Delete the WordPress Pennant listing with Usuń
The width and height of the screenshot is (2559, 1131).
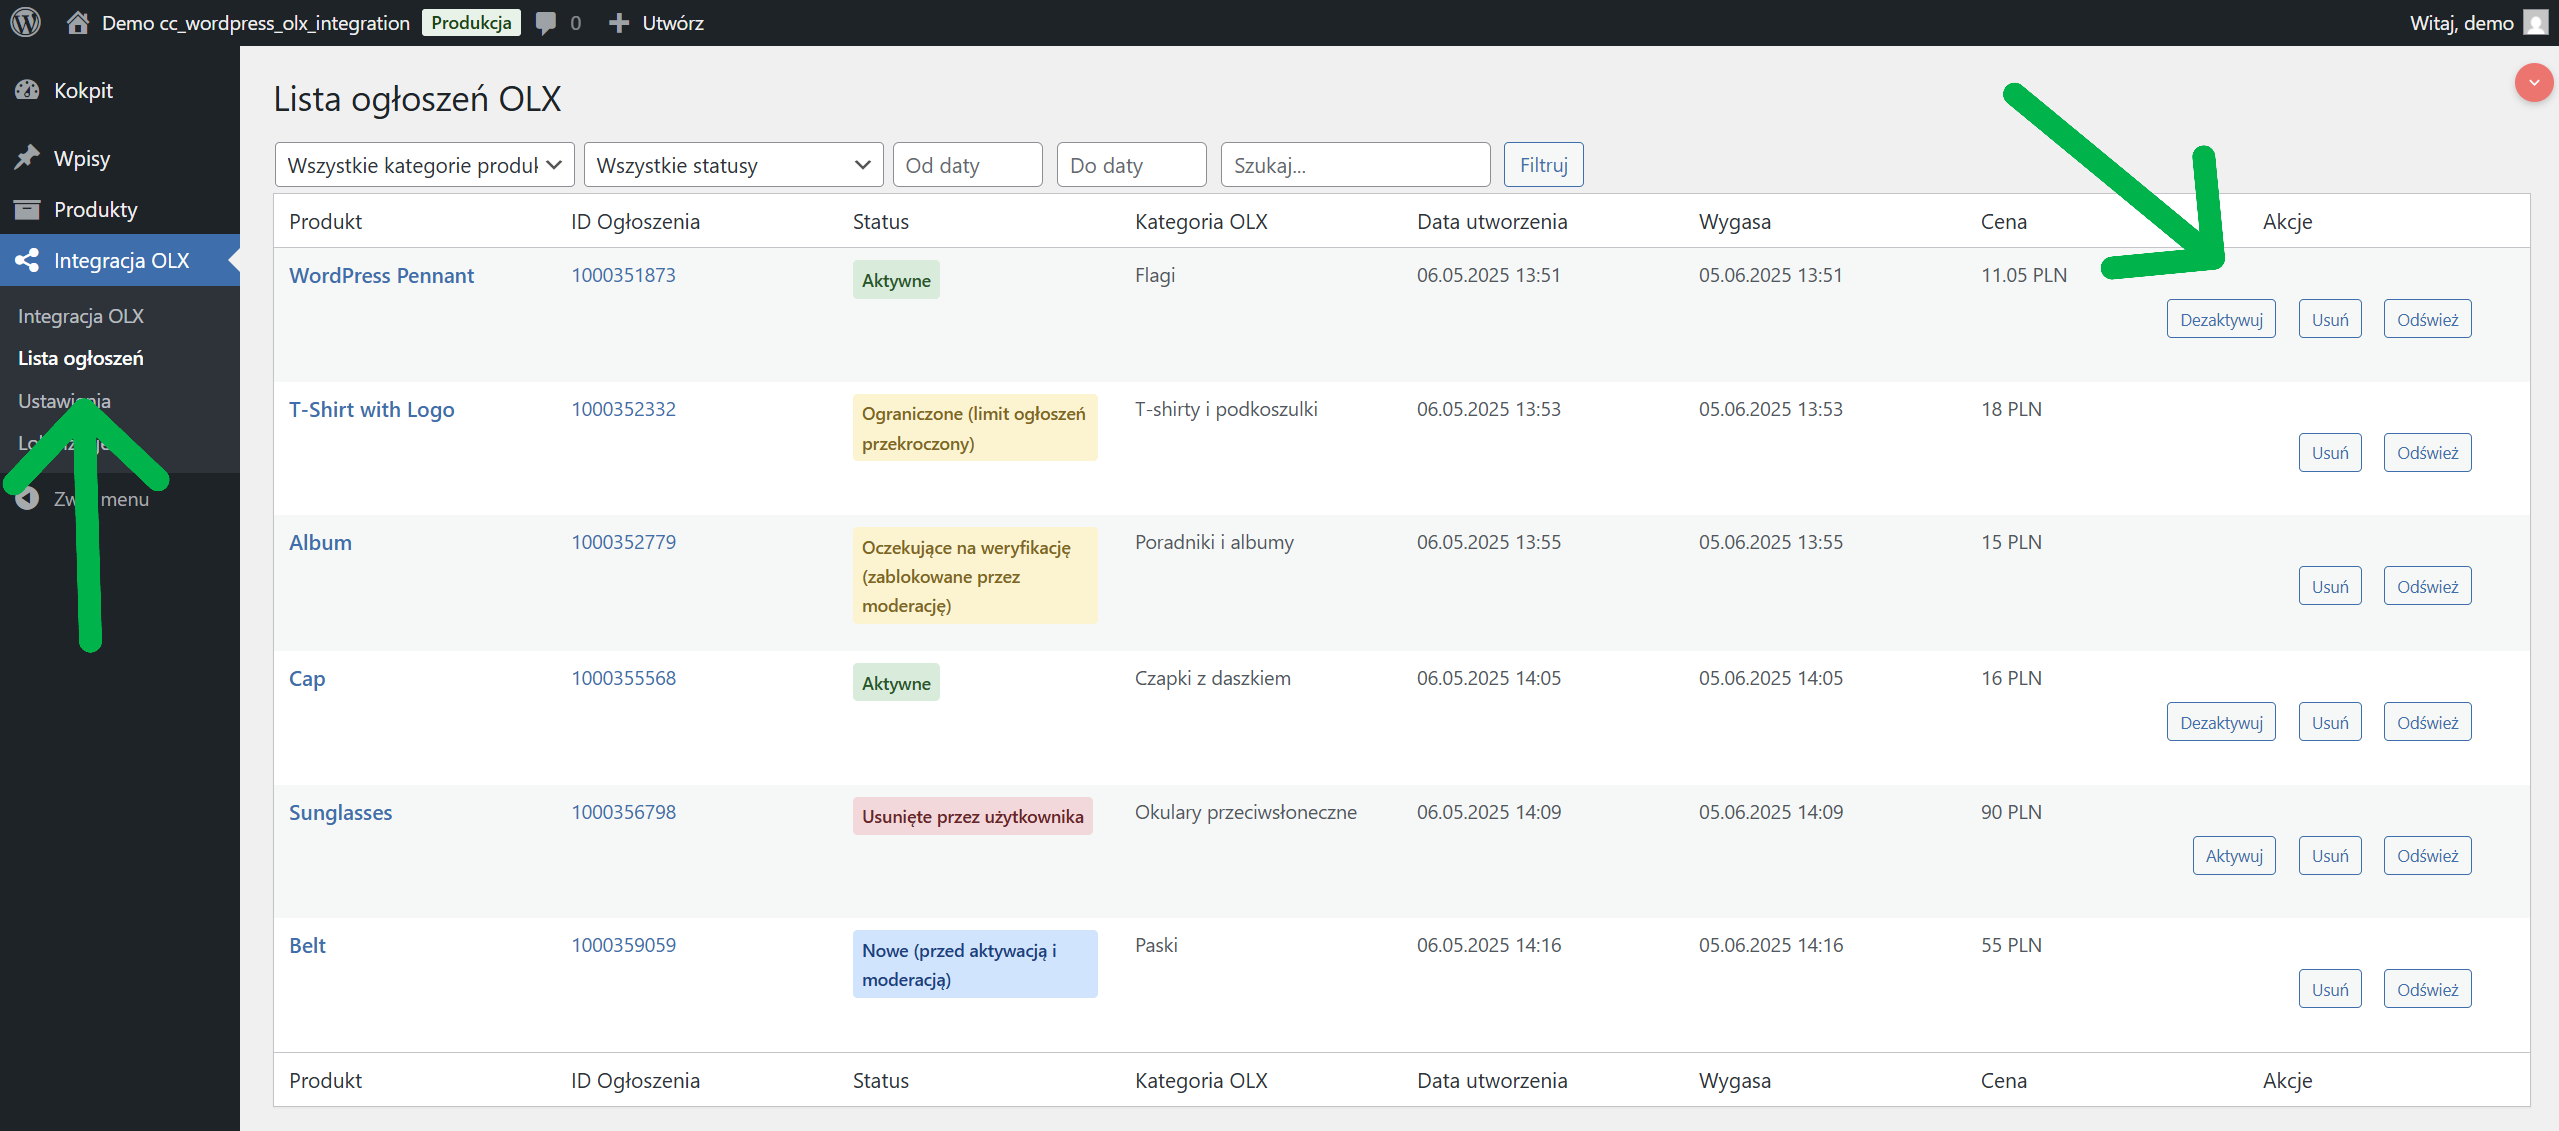2330,319
